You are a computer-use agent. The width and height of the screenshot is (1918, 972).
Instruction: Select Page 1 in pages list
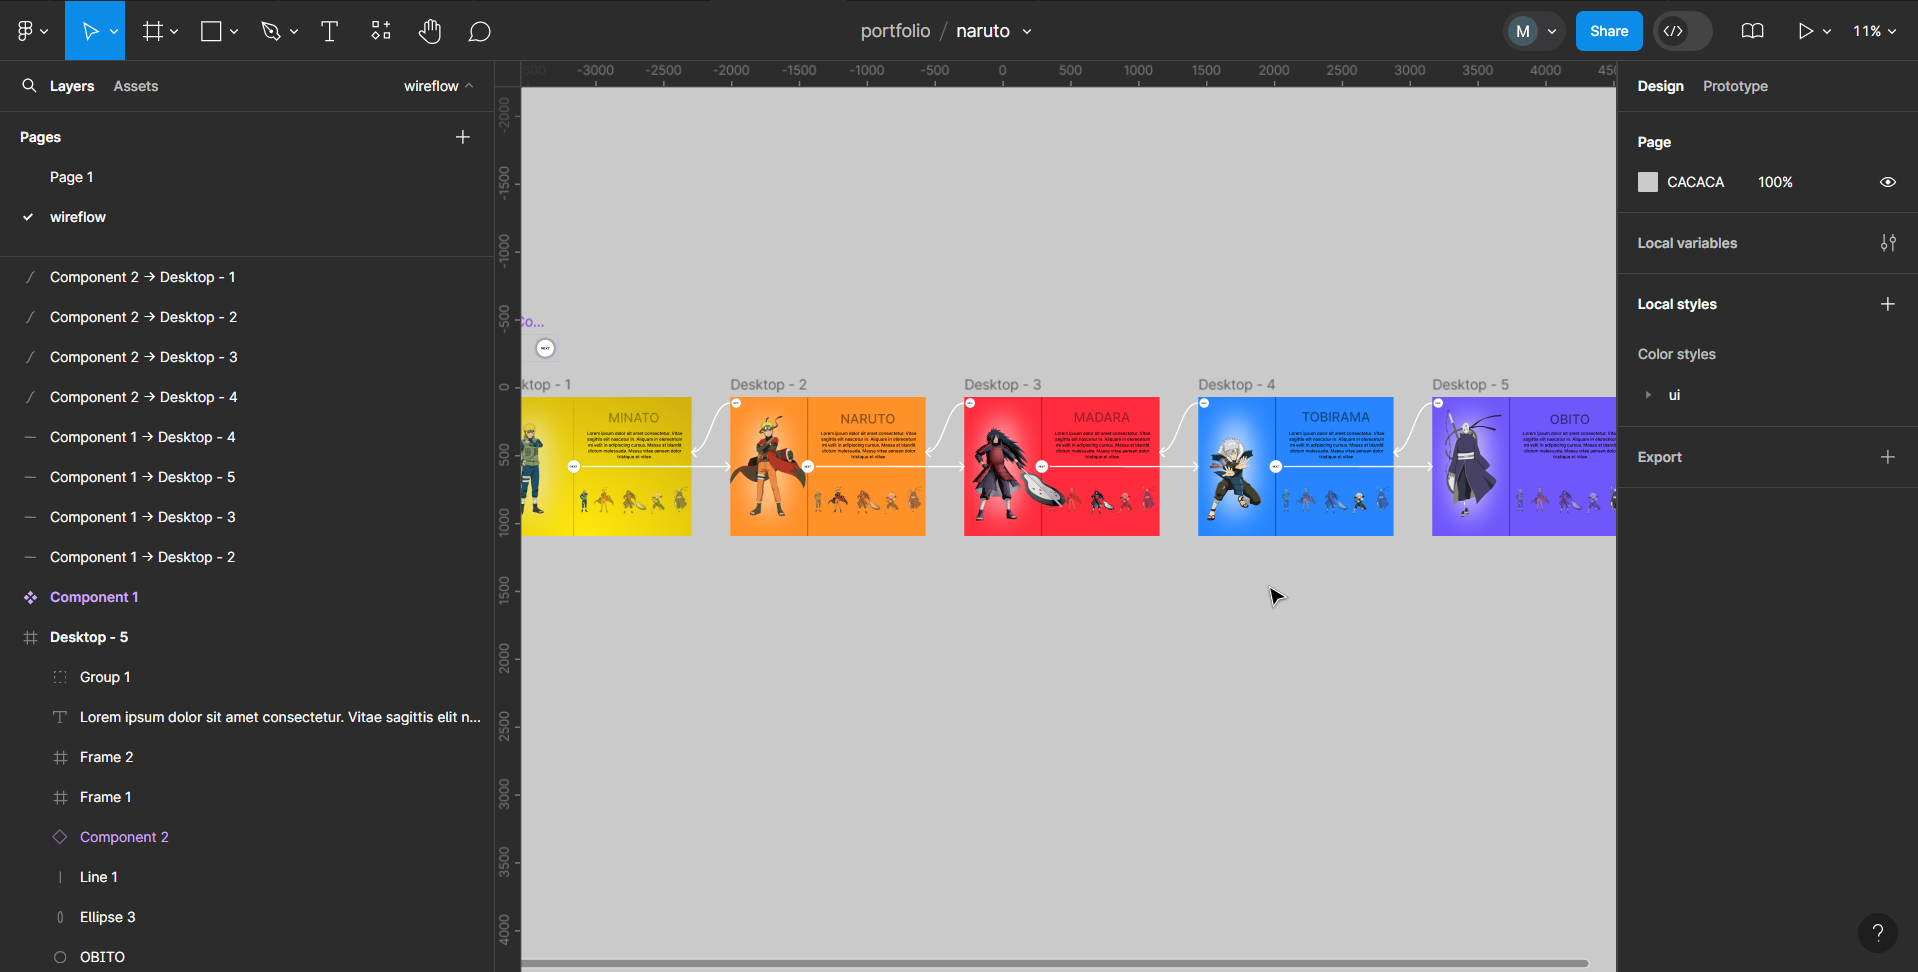(x=72, y=177)
